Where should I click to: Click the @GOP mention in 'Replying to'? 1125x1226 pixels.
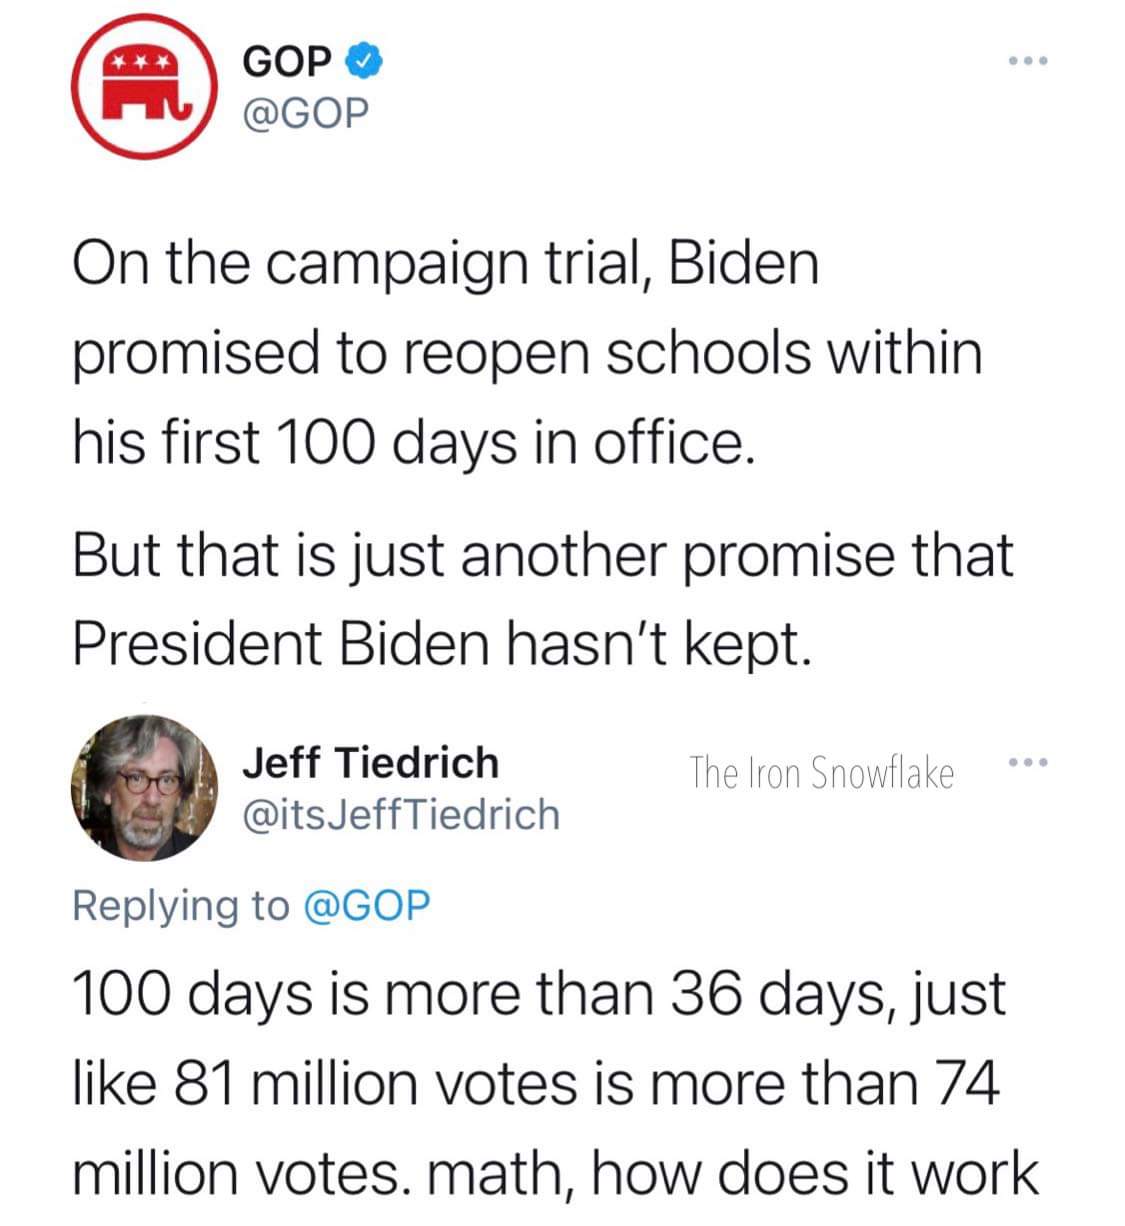click(365, 905)
